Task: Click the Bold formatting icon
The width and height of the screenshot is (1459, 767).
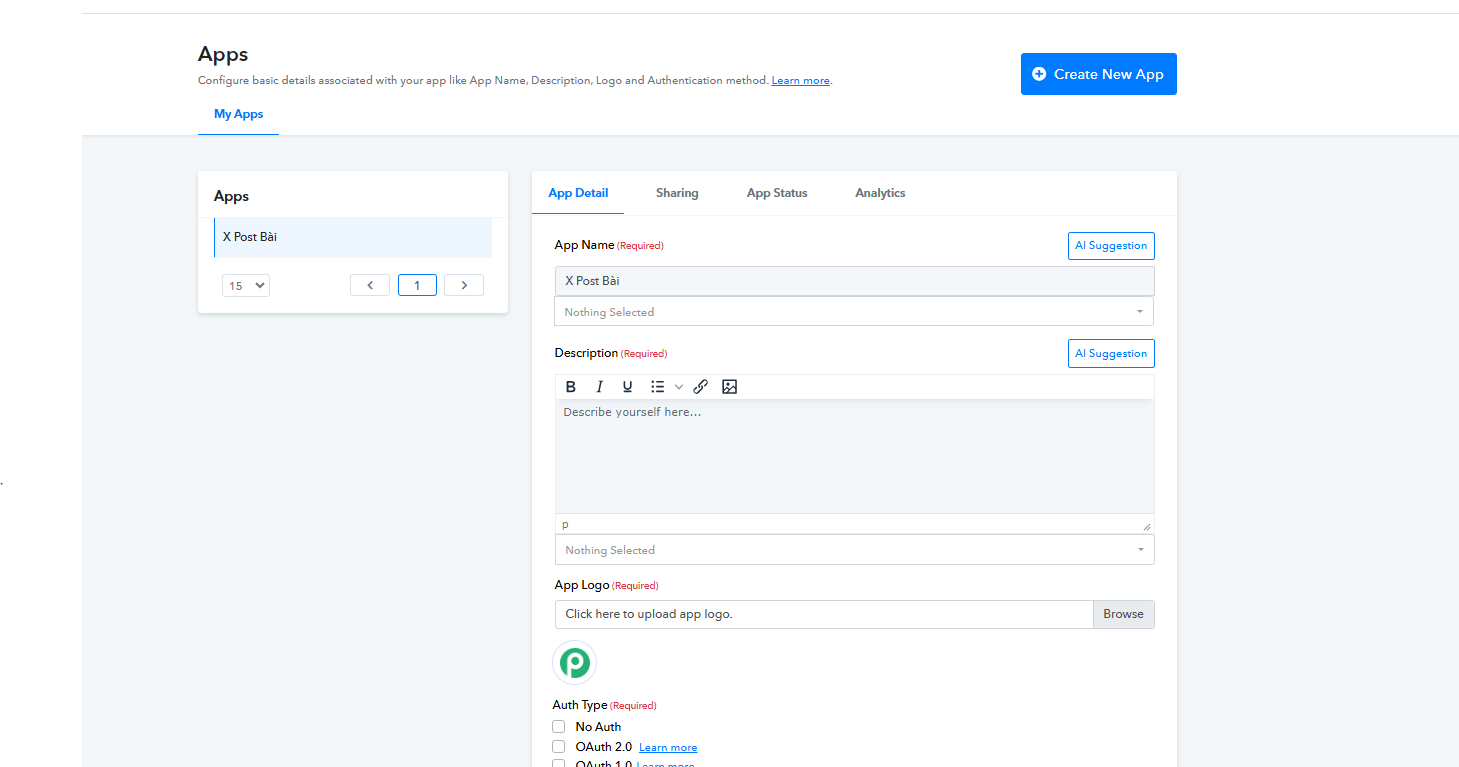Action: point(571,387)
